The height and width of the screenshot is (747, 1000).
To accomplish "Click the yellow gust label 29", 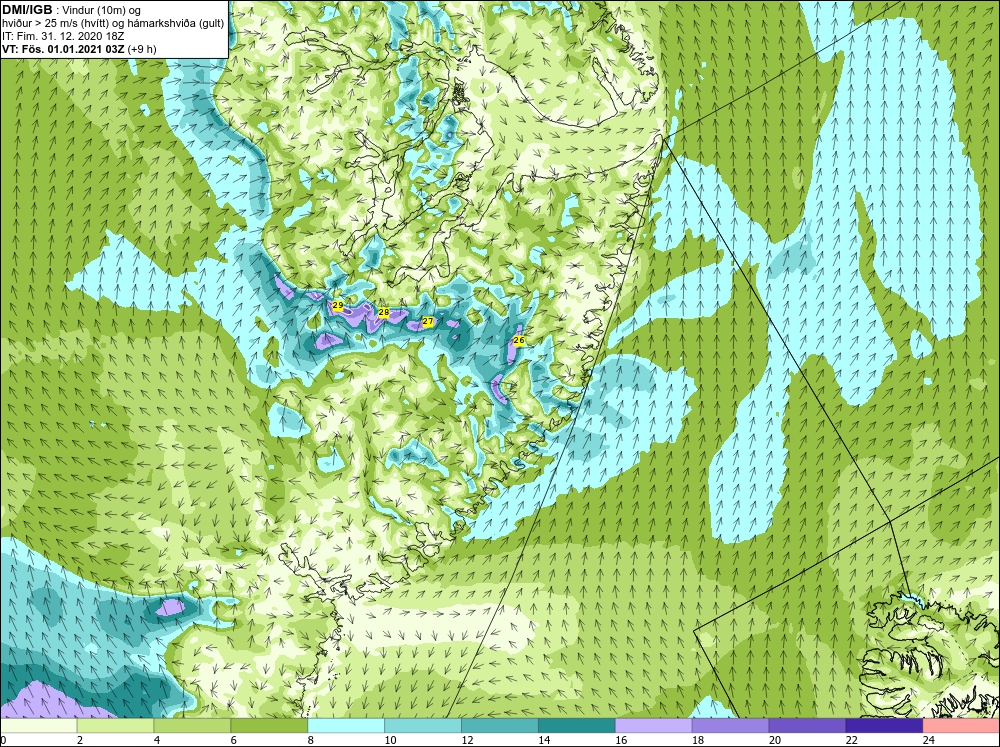I will pyautogui.click(x=338, y=306).
